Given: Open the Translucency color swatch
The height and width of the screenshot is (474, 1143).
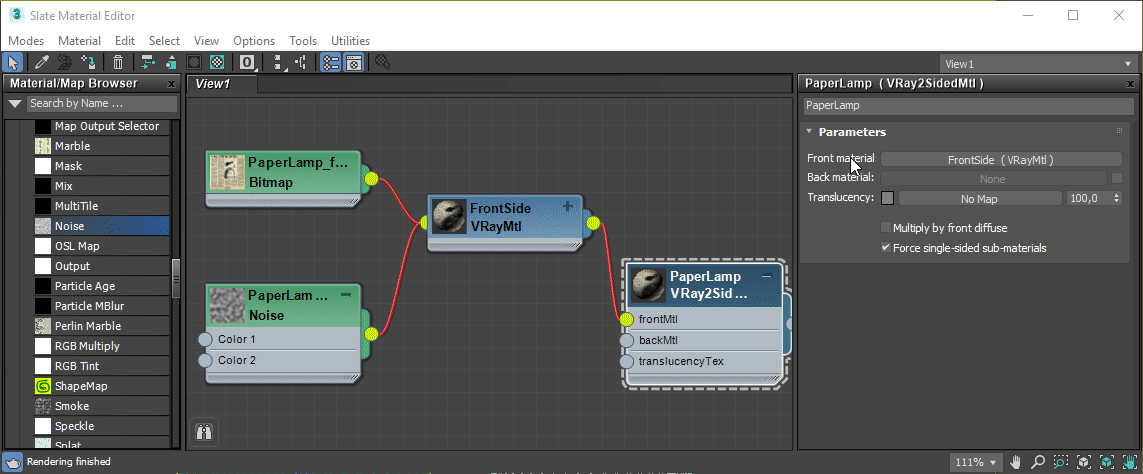Looking at the screenshot, I should pos(887,199).
